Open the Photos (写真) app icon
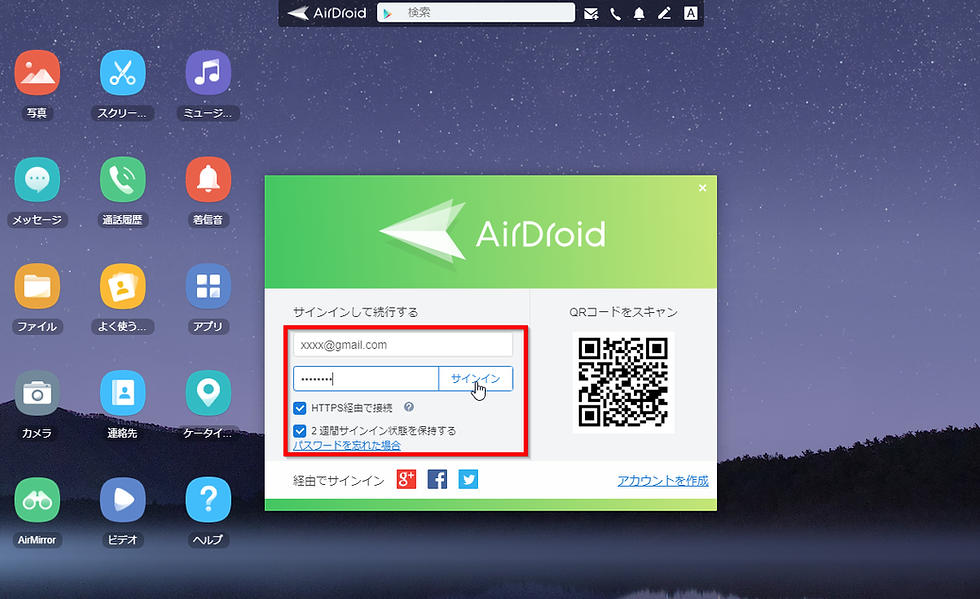This screenshot has height=599, width=980. 38,73
